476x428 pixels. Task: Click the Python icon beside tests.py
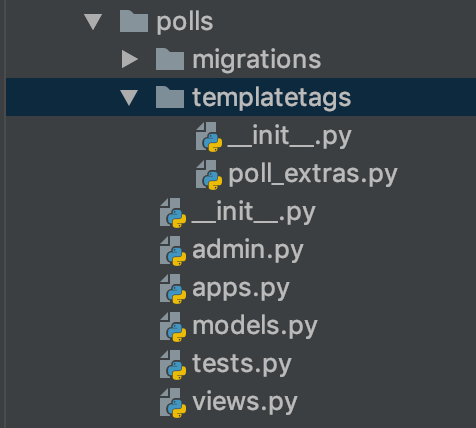pyautogui.click(x=173, y=365)
